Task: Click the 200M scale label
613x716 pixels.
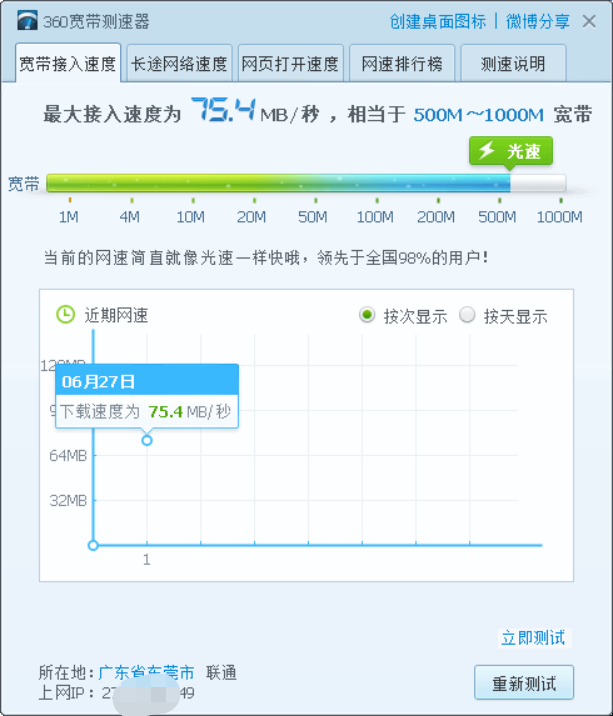Action: tap(436, 216)
